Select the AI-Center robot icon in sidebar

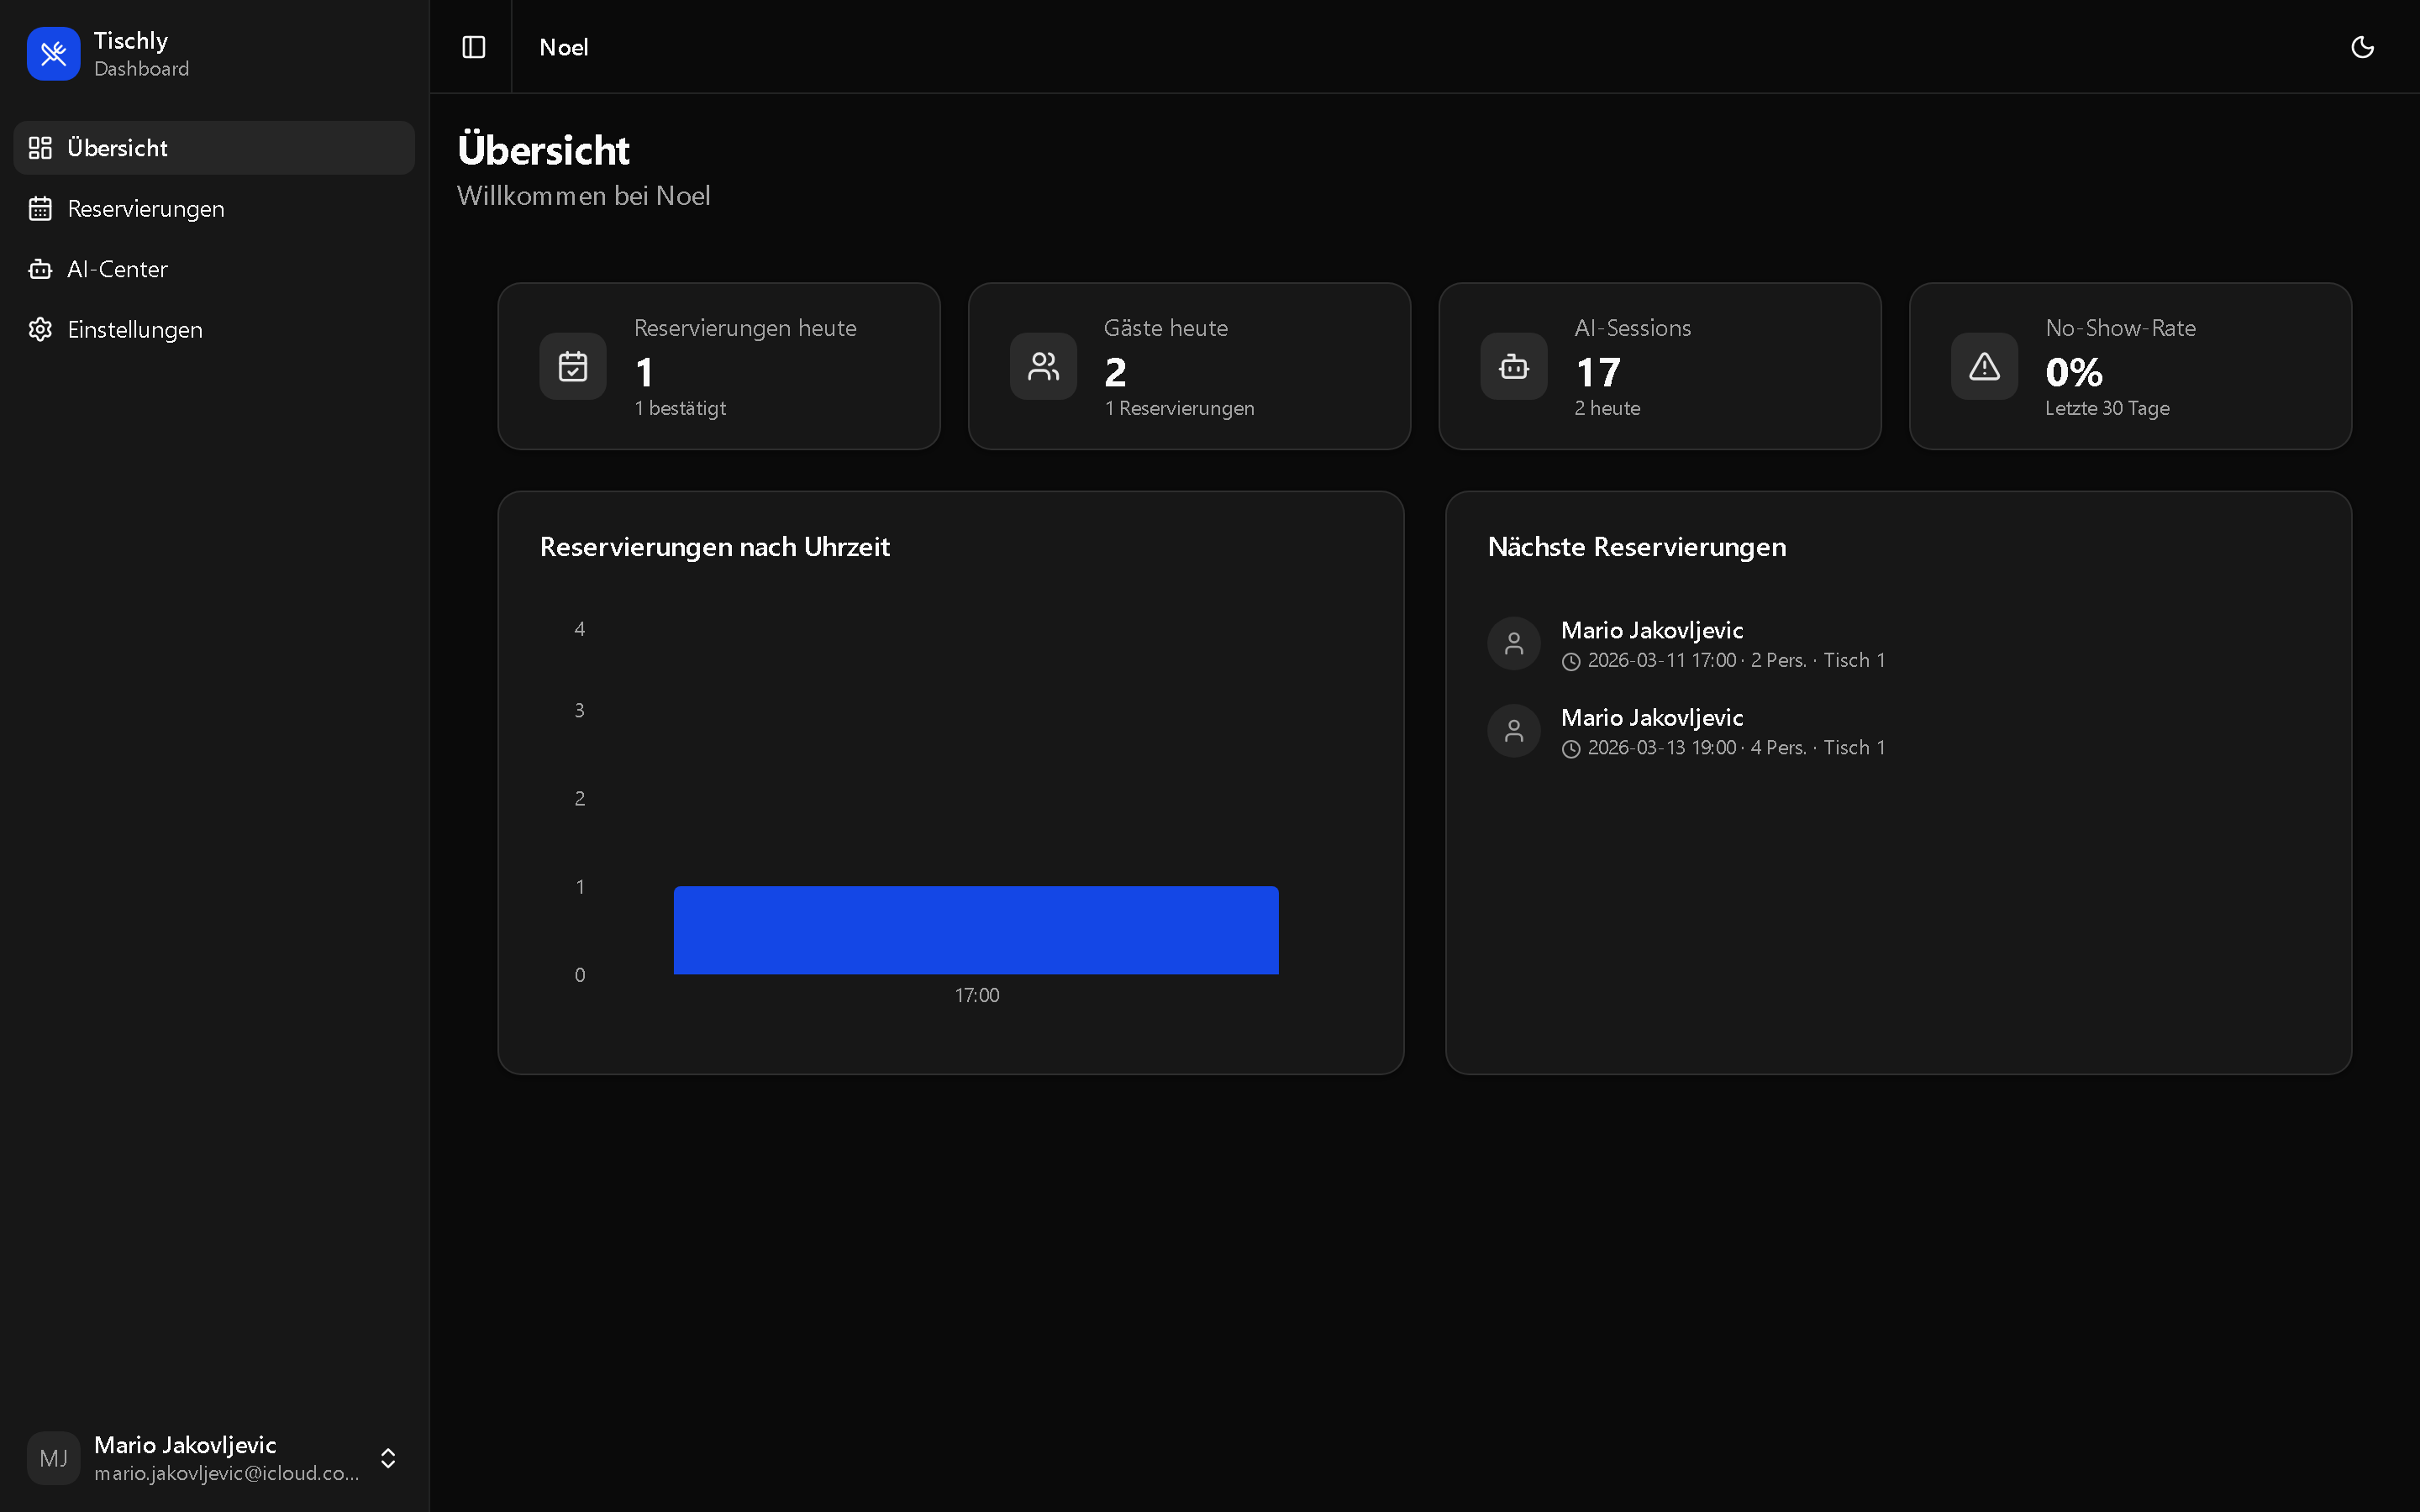pyautogui.click(x=40, y=268)
